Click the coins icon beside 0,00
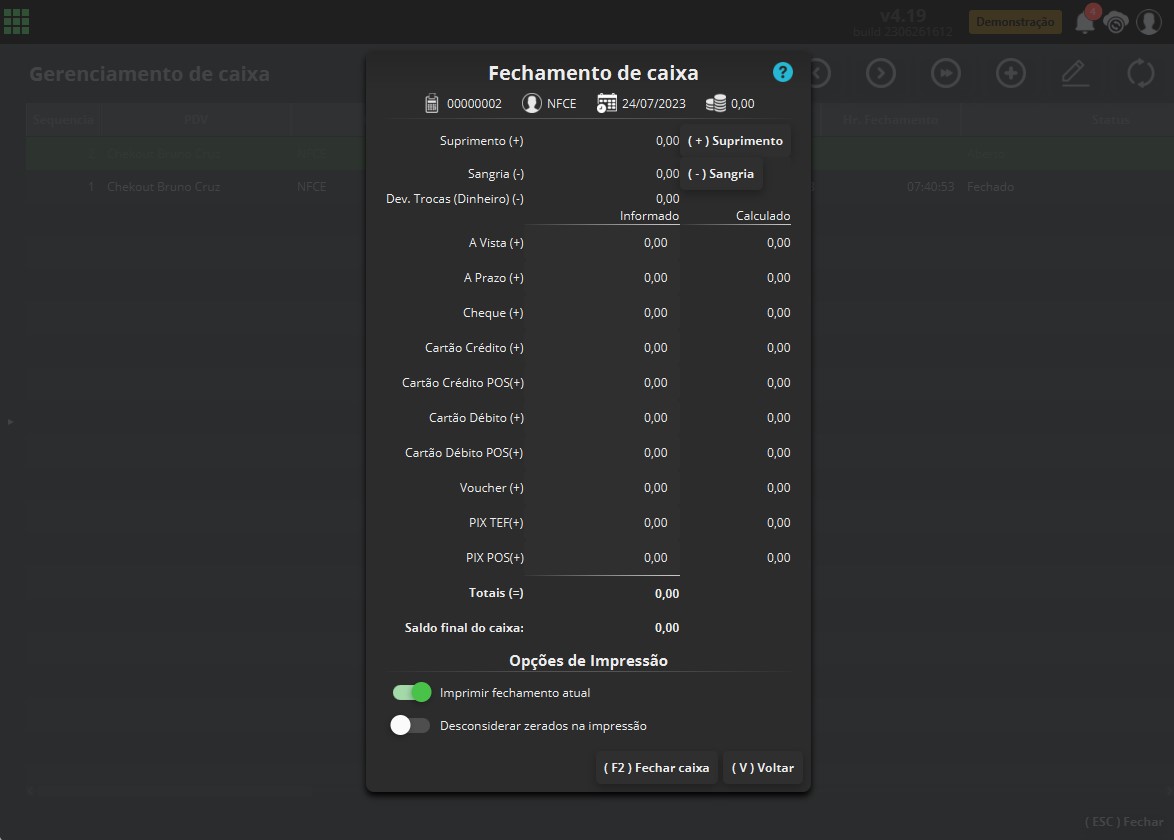 coord(716,103)
